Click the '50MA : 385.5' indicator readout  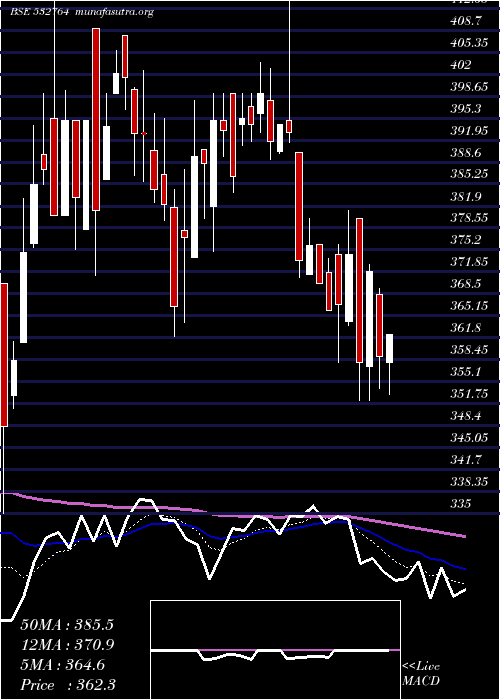[x=67, y=625]
